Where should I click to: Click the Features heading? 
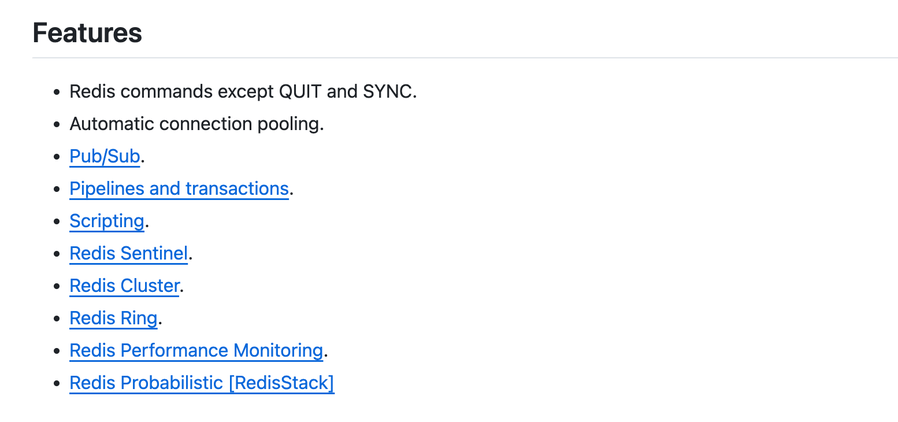[x=87, y=33]
